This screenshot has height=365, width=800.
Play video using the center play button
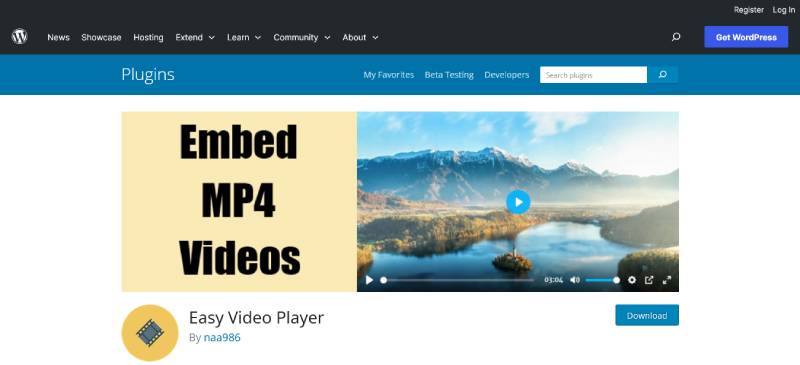click(x=518, y=202)
